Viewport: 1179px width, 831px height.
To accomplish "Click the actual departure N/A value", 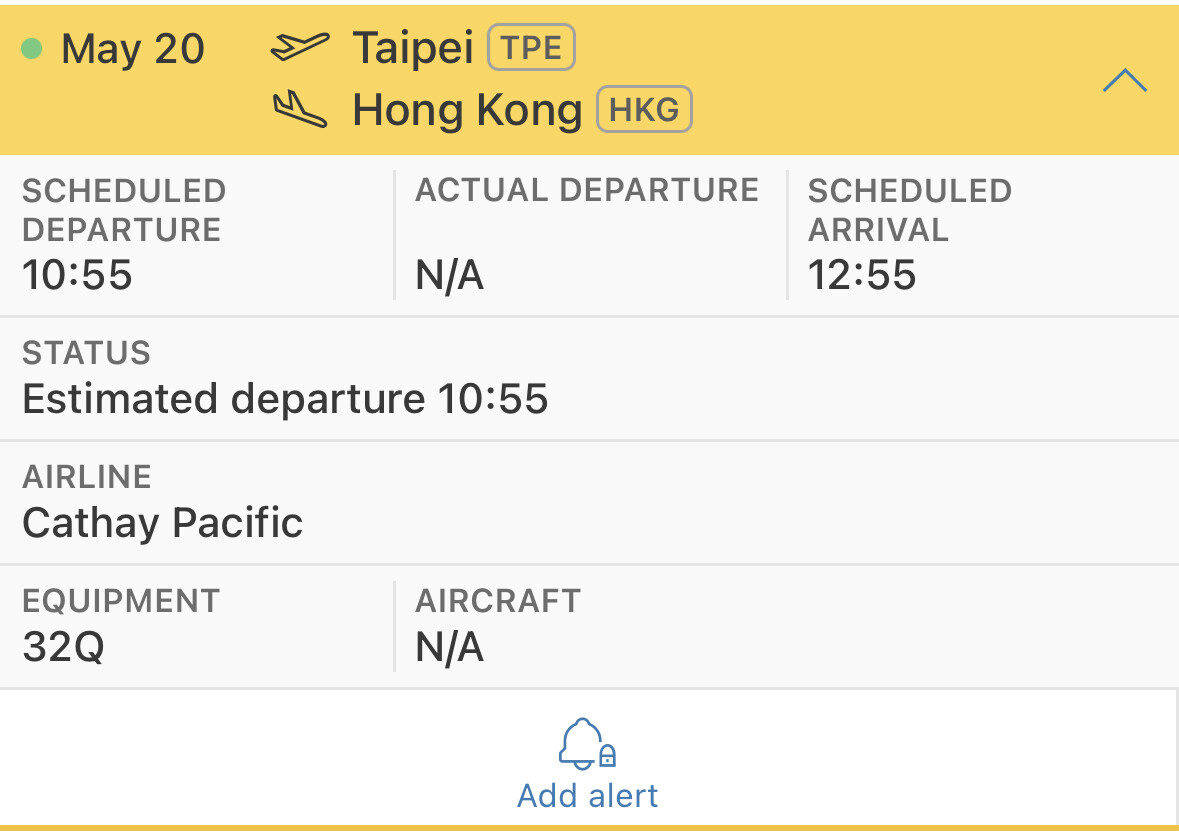I will tap(450, 276).
